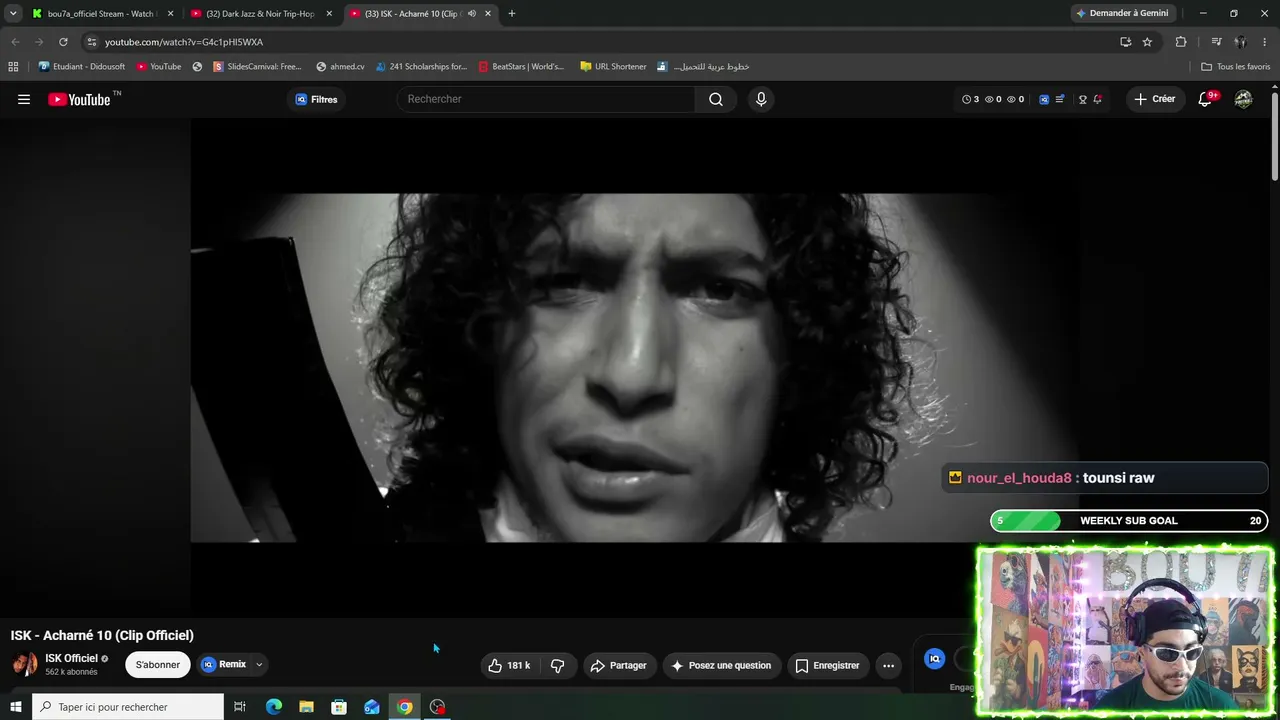This screenshot has height=720, width=1280.
Task: Click the Windows taskbar search box
Action: click(128, 707)
